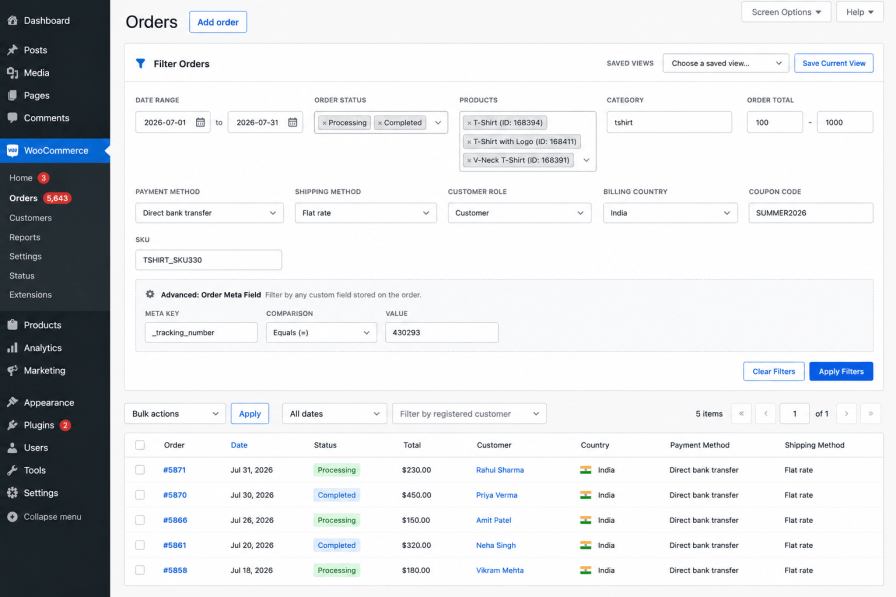Click Save Current View button
Screen dimensions: 896x597
click(834, 63)
